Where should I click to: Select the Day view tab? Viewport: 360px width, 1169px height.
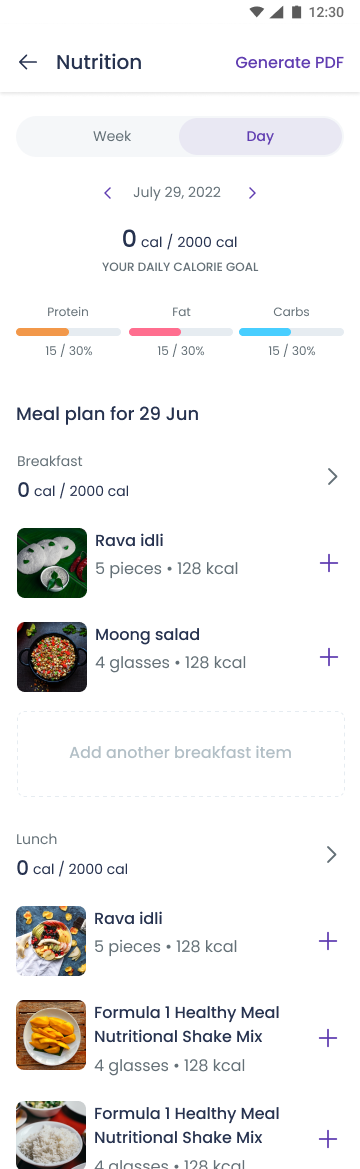coord(260,136)
